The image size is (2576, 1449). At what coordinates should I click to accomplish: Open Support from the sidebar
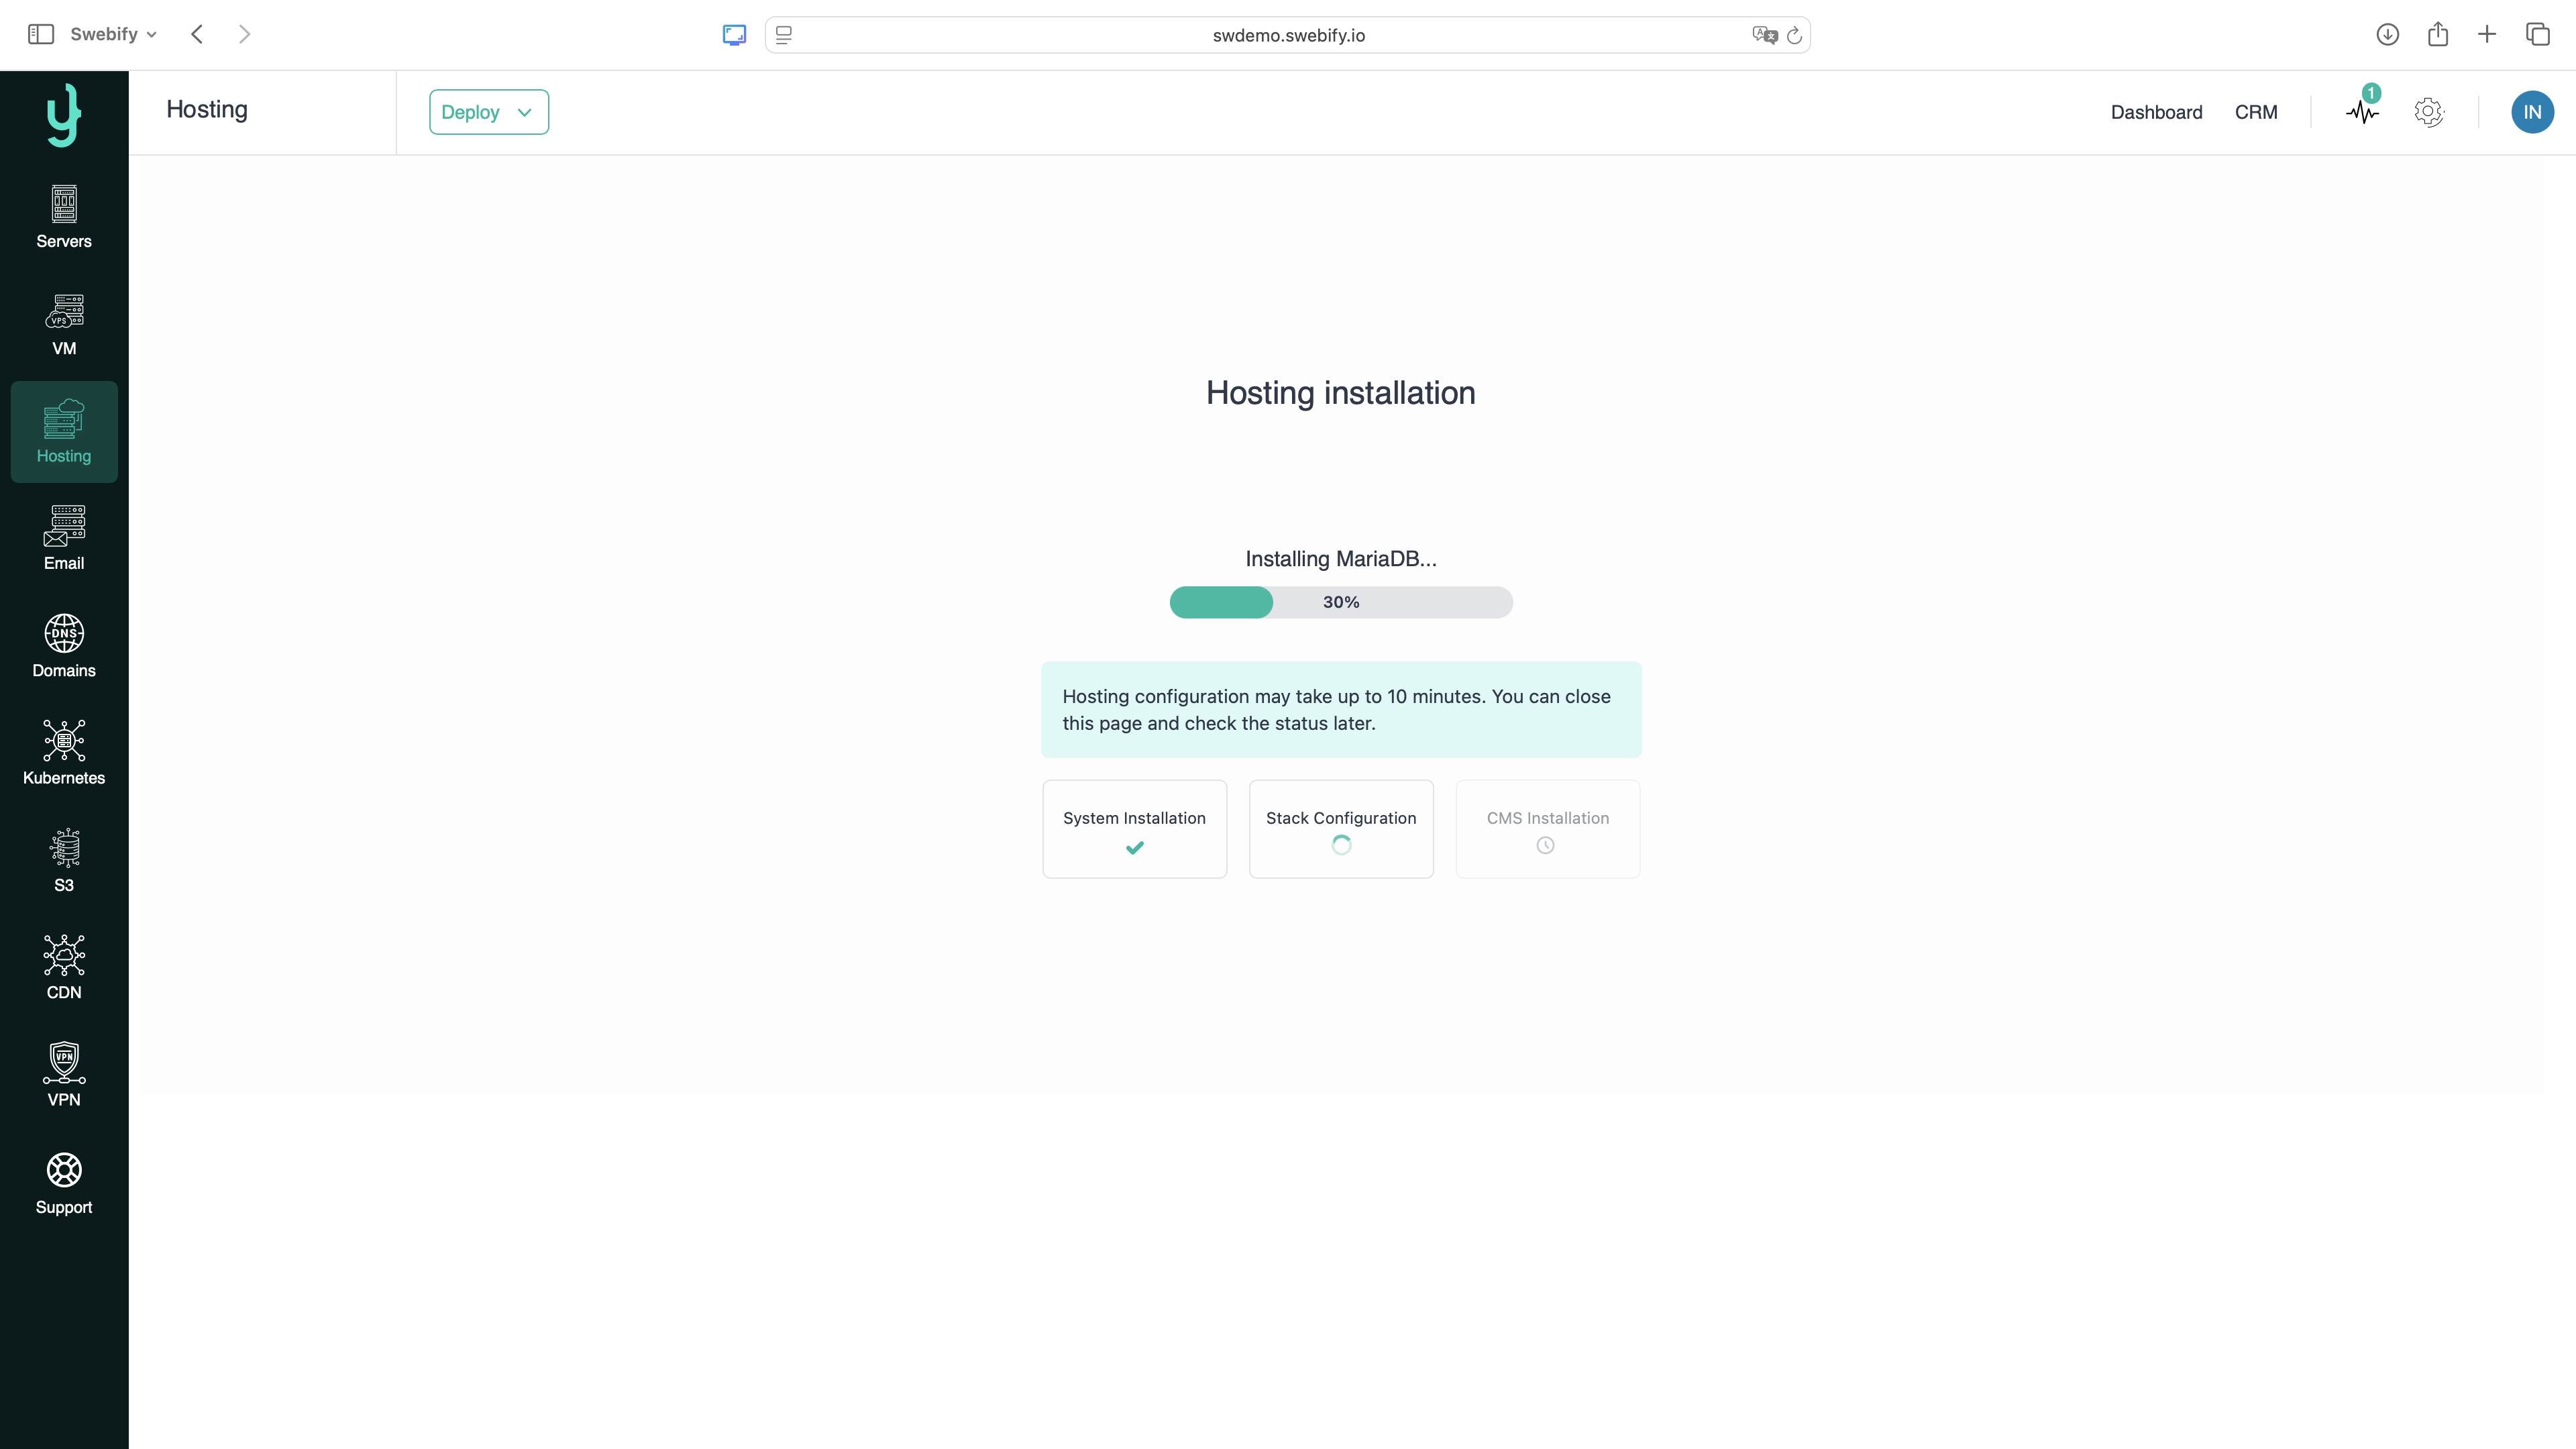tap(64, 1183)
